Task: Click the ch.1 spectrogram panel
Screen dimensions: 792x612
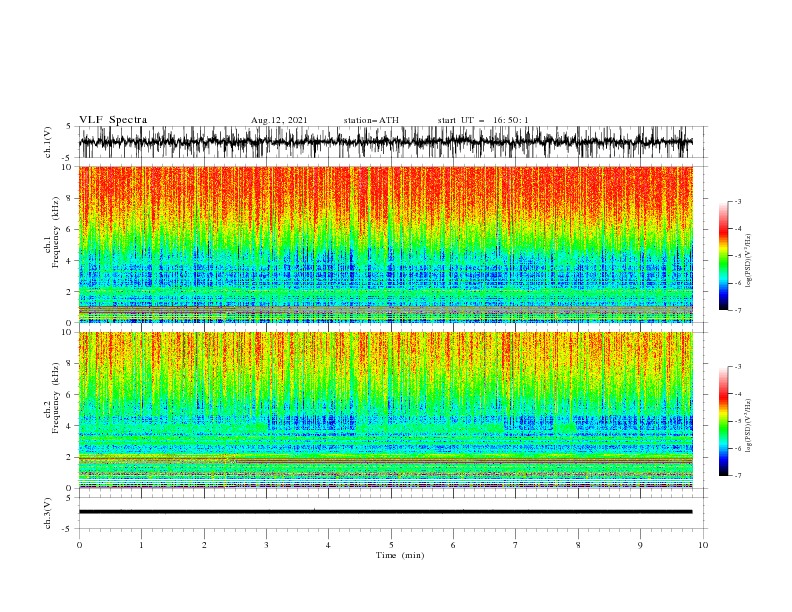Action: [x=385, y=244]
